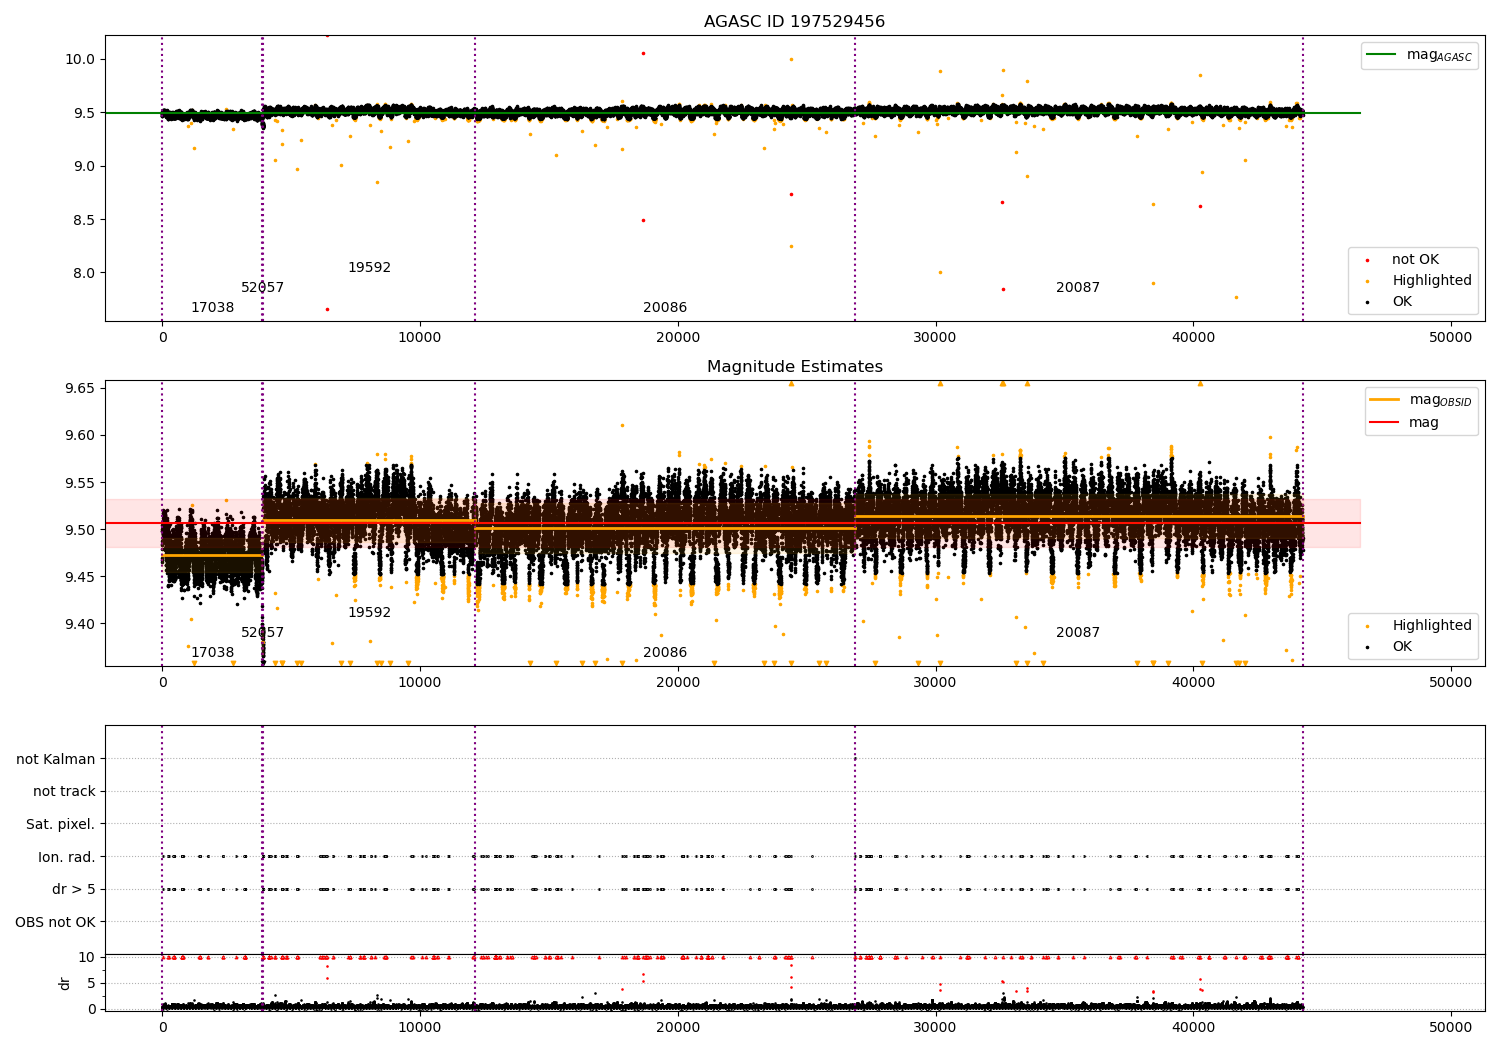The image size is (1500, 1050).
Task: Click the 50000 x-tick under the bottom plot
Action: pyautogui.click(x=1450, y=1027)
